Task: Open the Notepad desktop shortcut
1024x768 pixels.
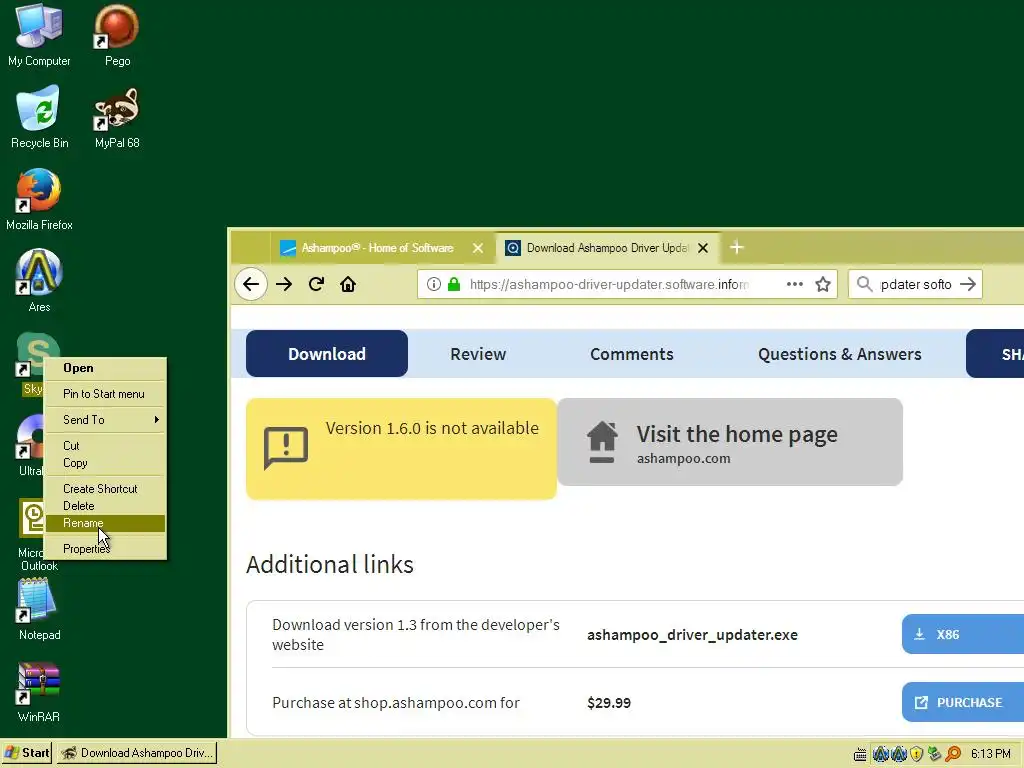Action: point(39,609)
